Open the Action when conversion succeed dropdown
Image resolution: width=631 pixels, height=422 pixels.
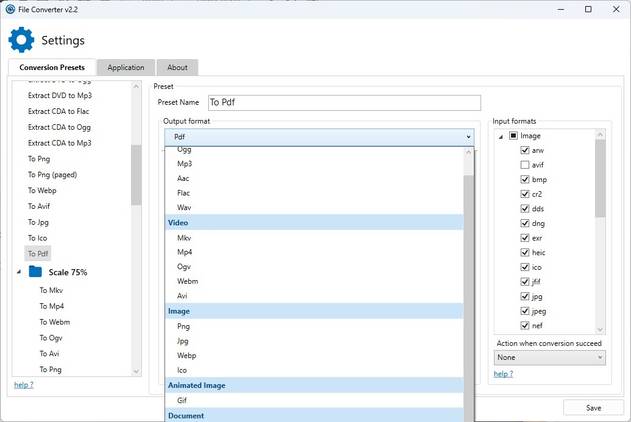coord(550,357)
